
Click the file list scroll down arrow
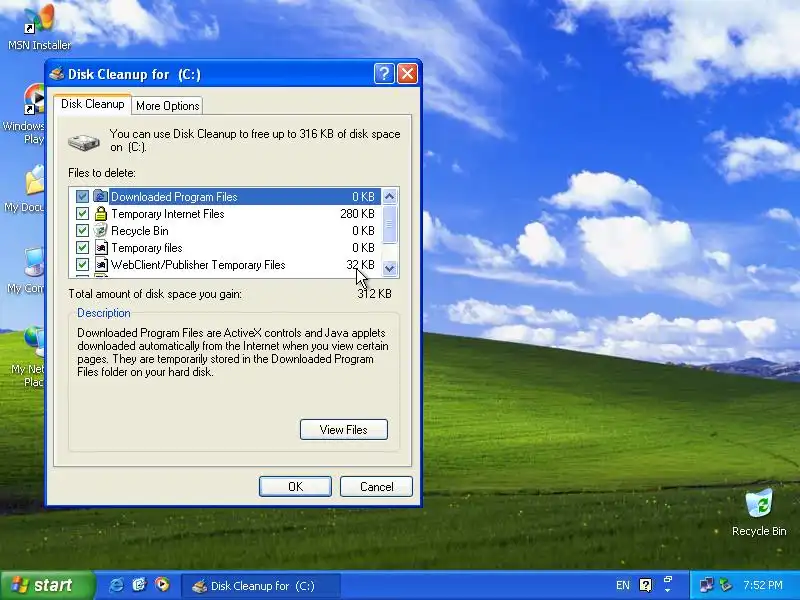(389, 268)
